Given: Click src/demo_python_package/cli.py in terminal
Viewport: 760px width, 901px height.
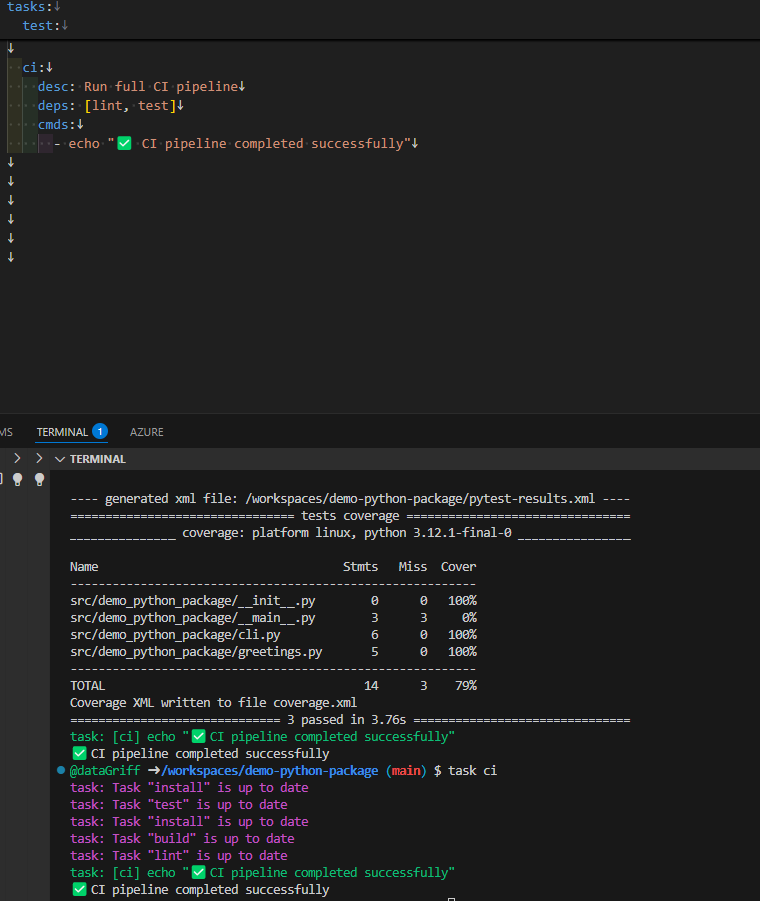Looking at the screenshot, I should 175,635.
